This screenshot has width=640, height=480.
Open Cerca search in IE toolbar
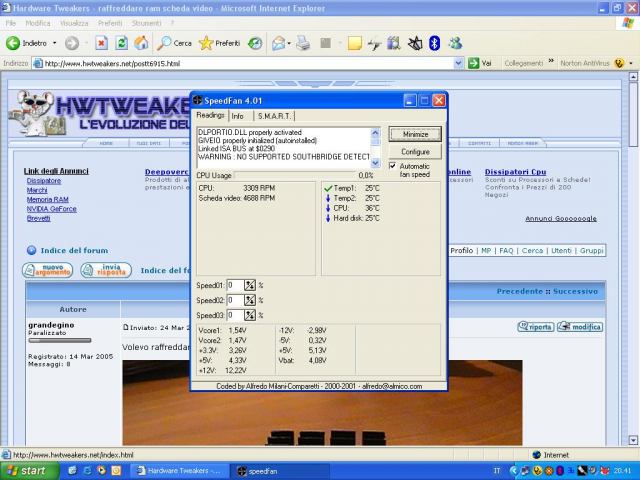[x=174, y=43]
